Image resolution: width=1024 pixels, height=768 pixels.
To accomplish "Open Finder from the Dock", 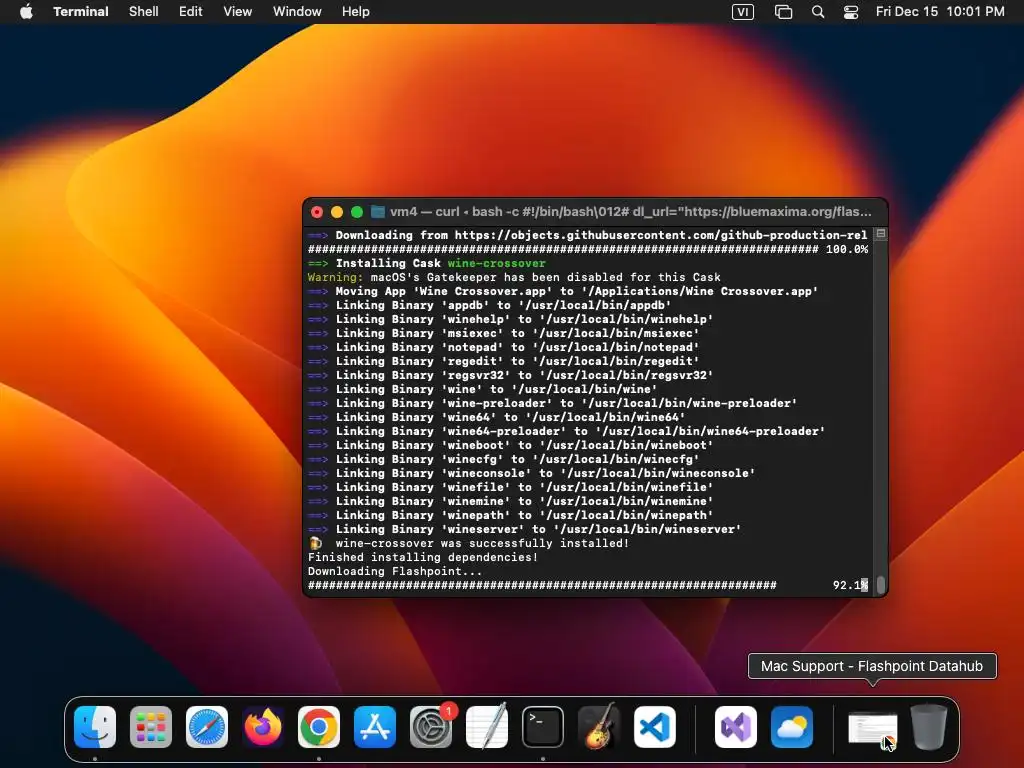I will [95, 727].
